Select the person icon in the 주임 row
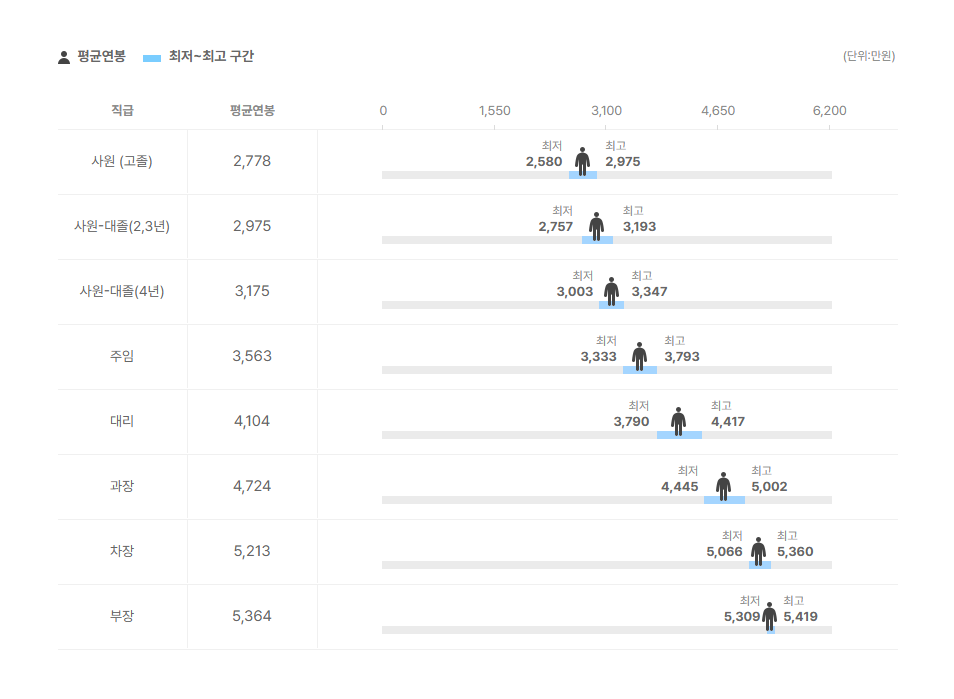954x699 pixels. tap(639, 356)
